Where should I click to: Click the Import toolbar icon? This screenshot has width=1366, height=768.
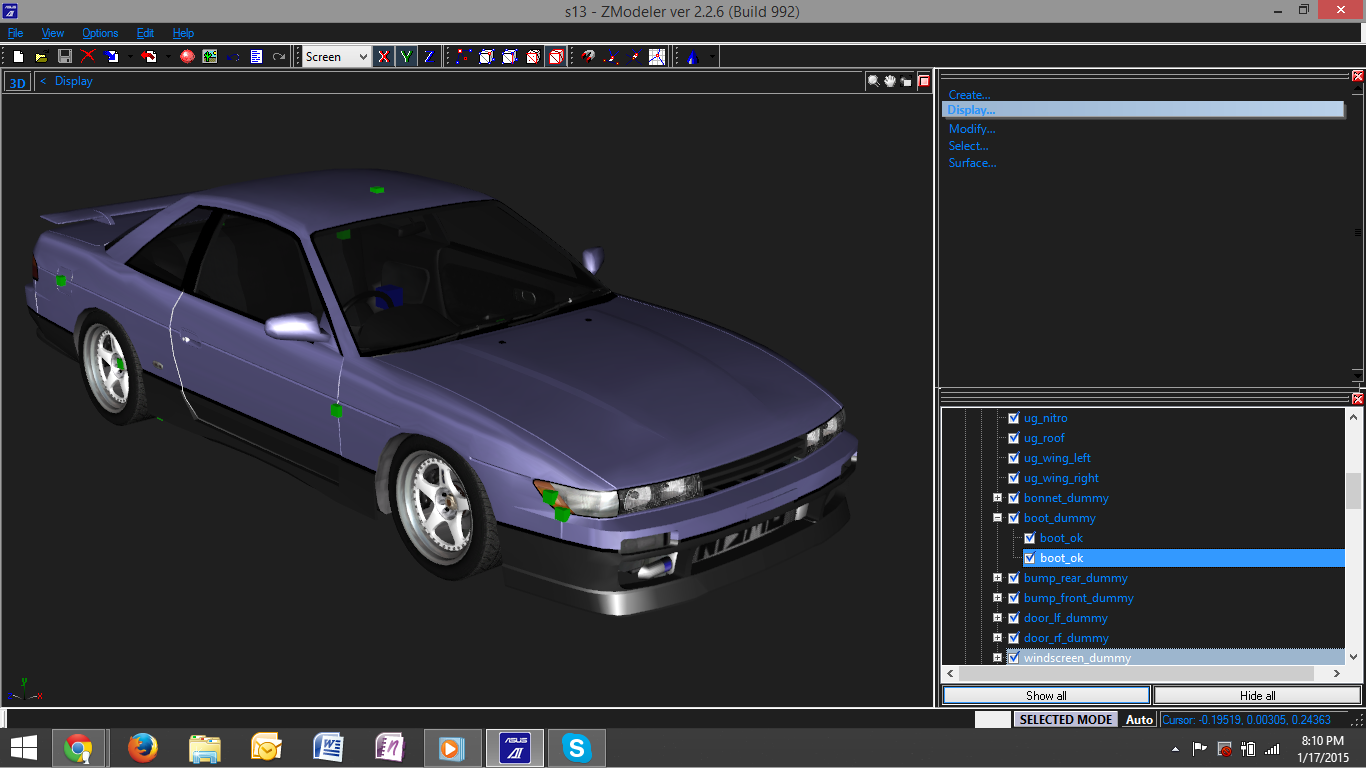pos(112,57)
